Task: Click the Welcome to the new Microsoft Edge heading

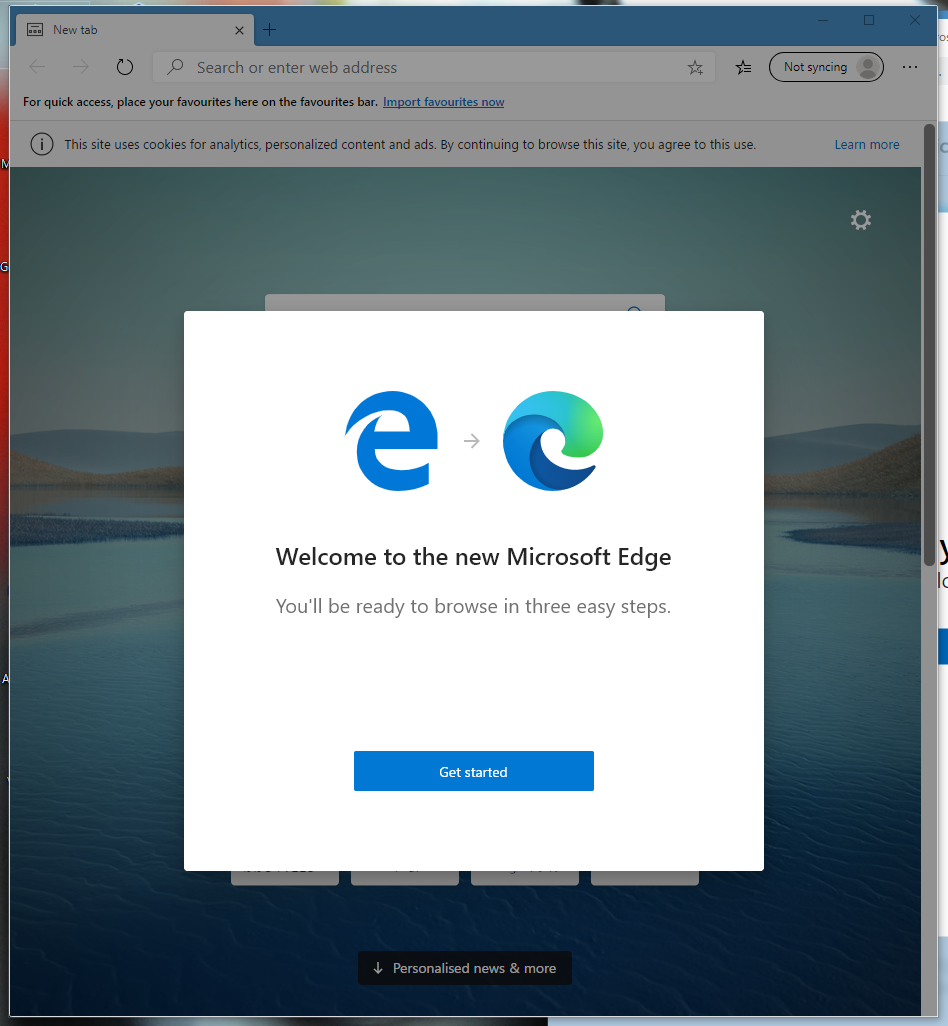Action: pyautogui.click(x=473, y=557)
